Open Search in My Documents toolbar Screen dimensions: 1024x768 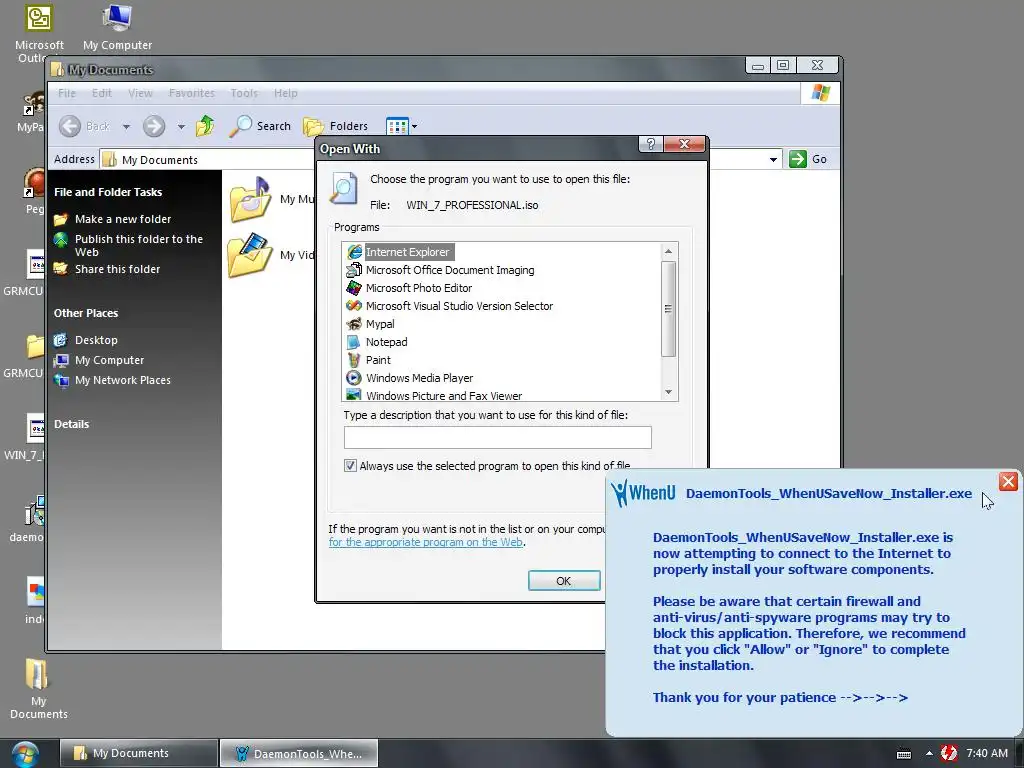click(260, 126)
